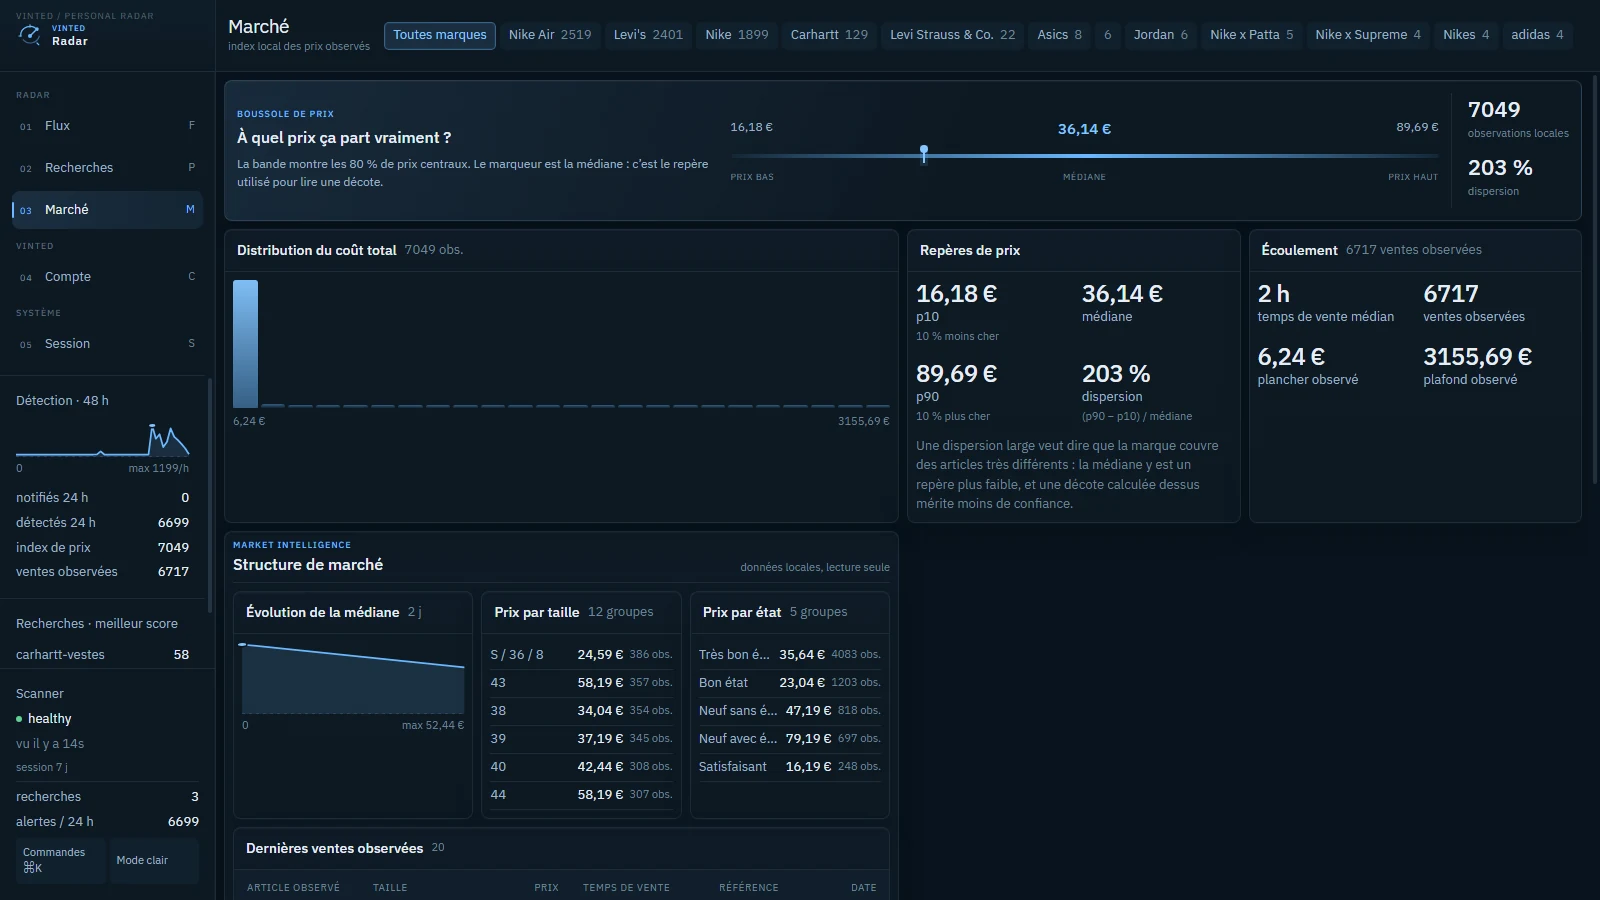Click the Très bon état row
Image resolution: width=1600 pixels, height=900 pixels.
[x=790, y=655]
